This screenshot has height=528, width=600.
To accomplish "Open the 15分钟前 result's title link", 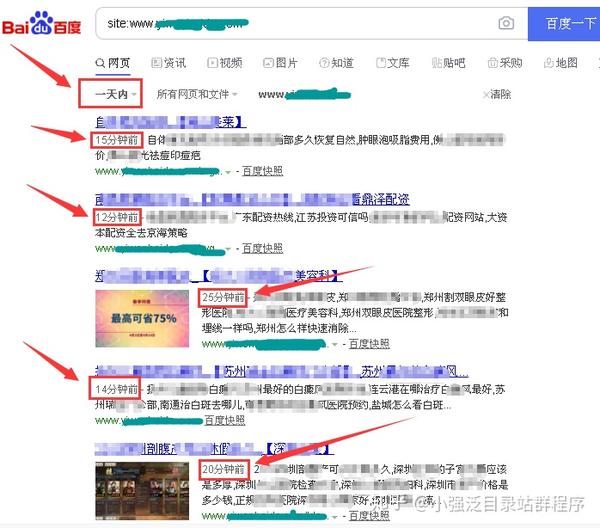I will pos(170,122).
